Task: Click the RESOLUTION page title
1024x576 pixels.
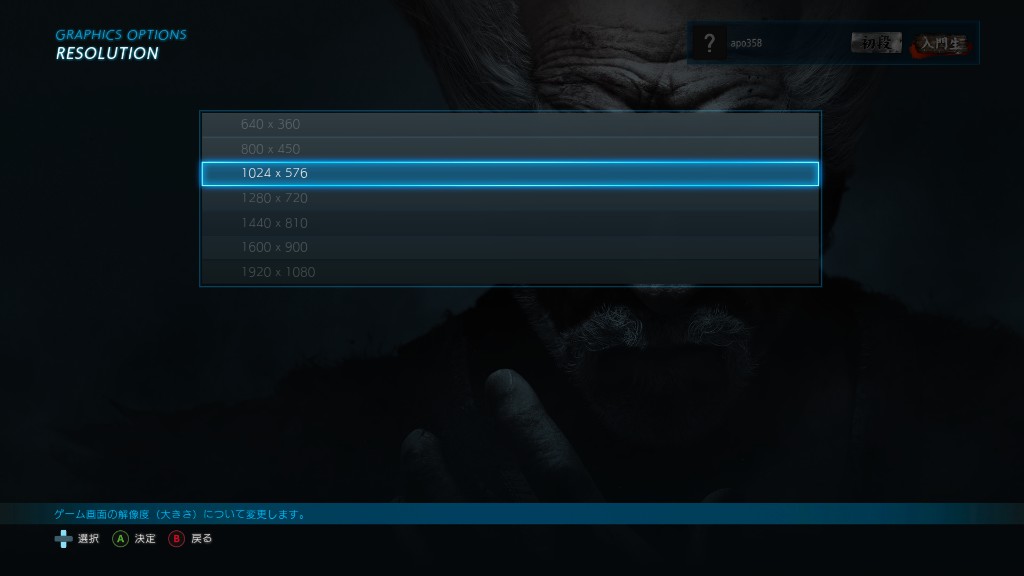Action: point(107,54)
